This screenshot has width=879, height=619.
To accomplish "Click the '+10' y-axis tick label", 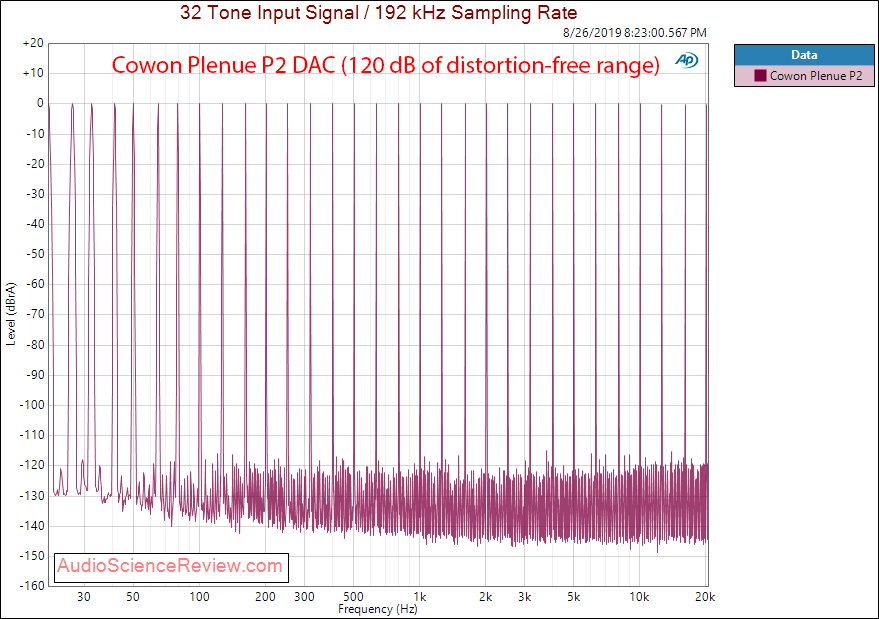I will click(x=33, y=73).
